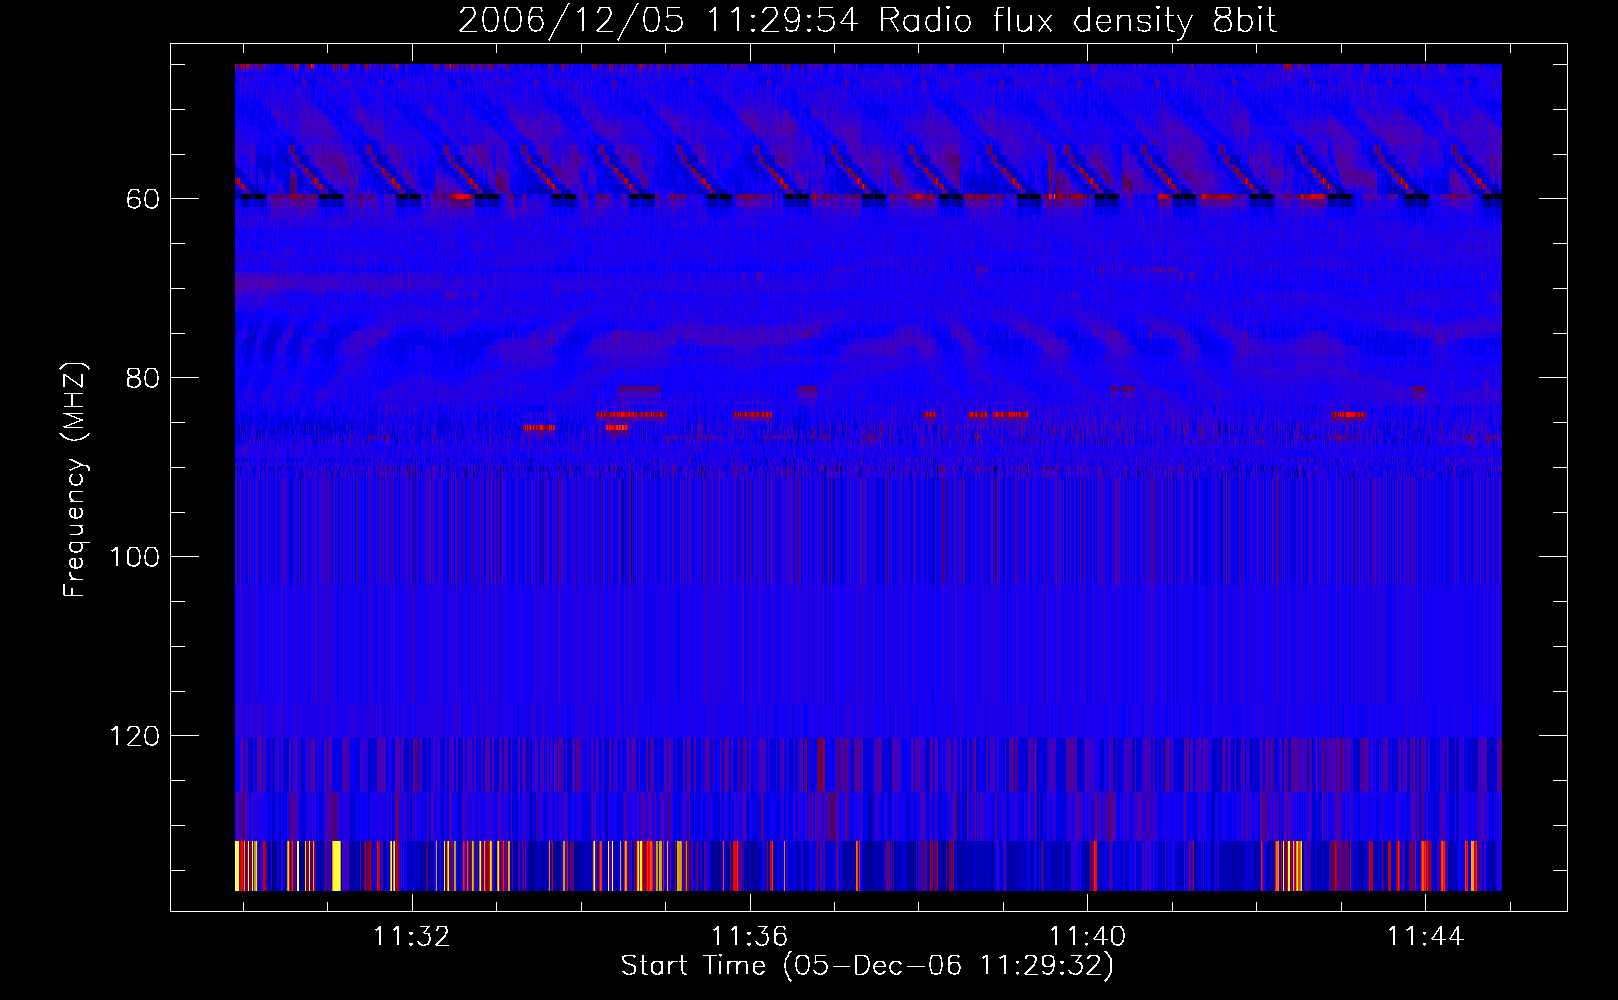
Task: Click the '80' frequency tick label
Action: point(143,379)
